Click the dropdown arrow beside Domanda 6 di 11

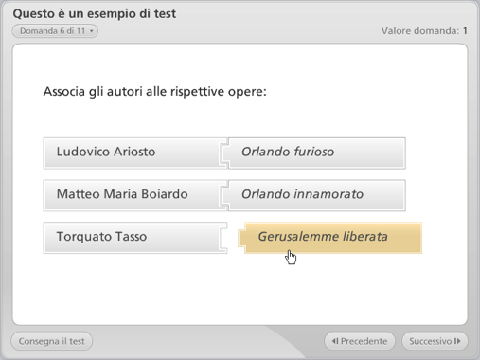pyautogui.click(x=91, y=31)
